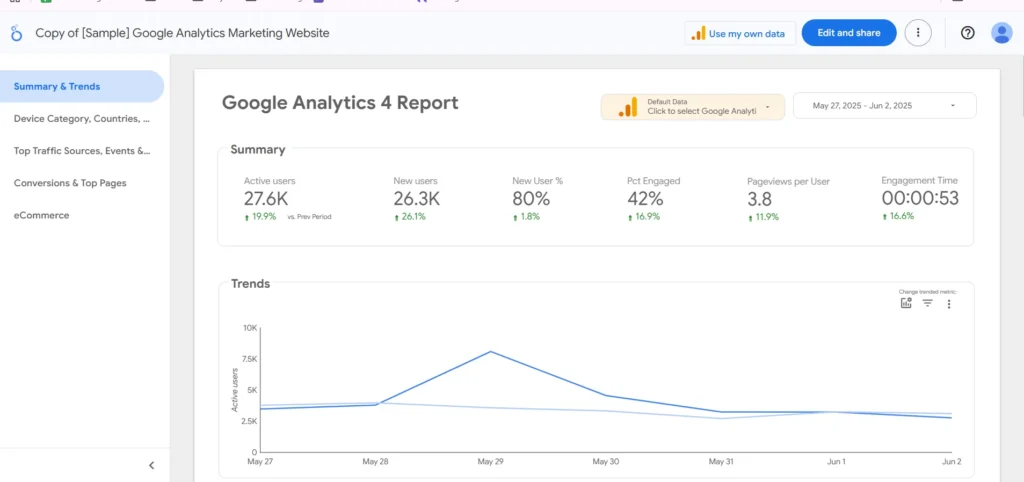Click the May 30 label on the chart axis
Viewport: 1024px width, 482px height.
605,462
